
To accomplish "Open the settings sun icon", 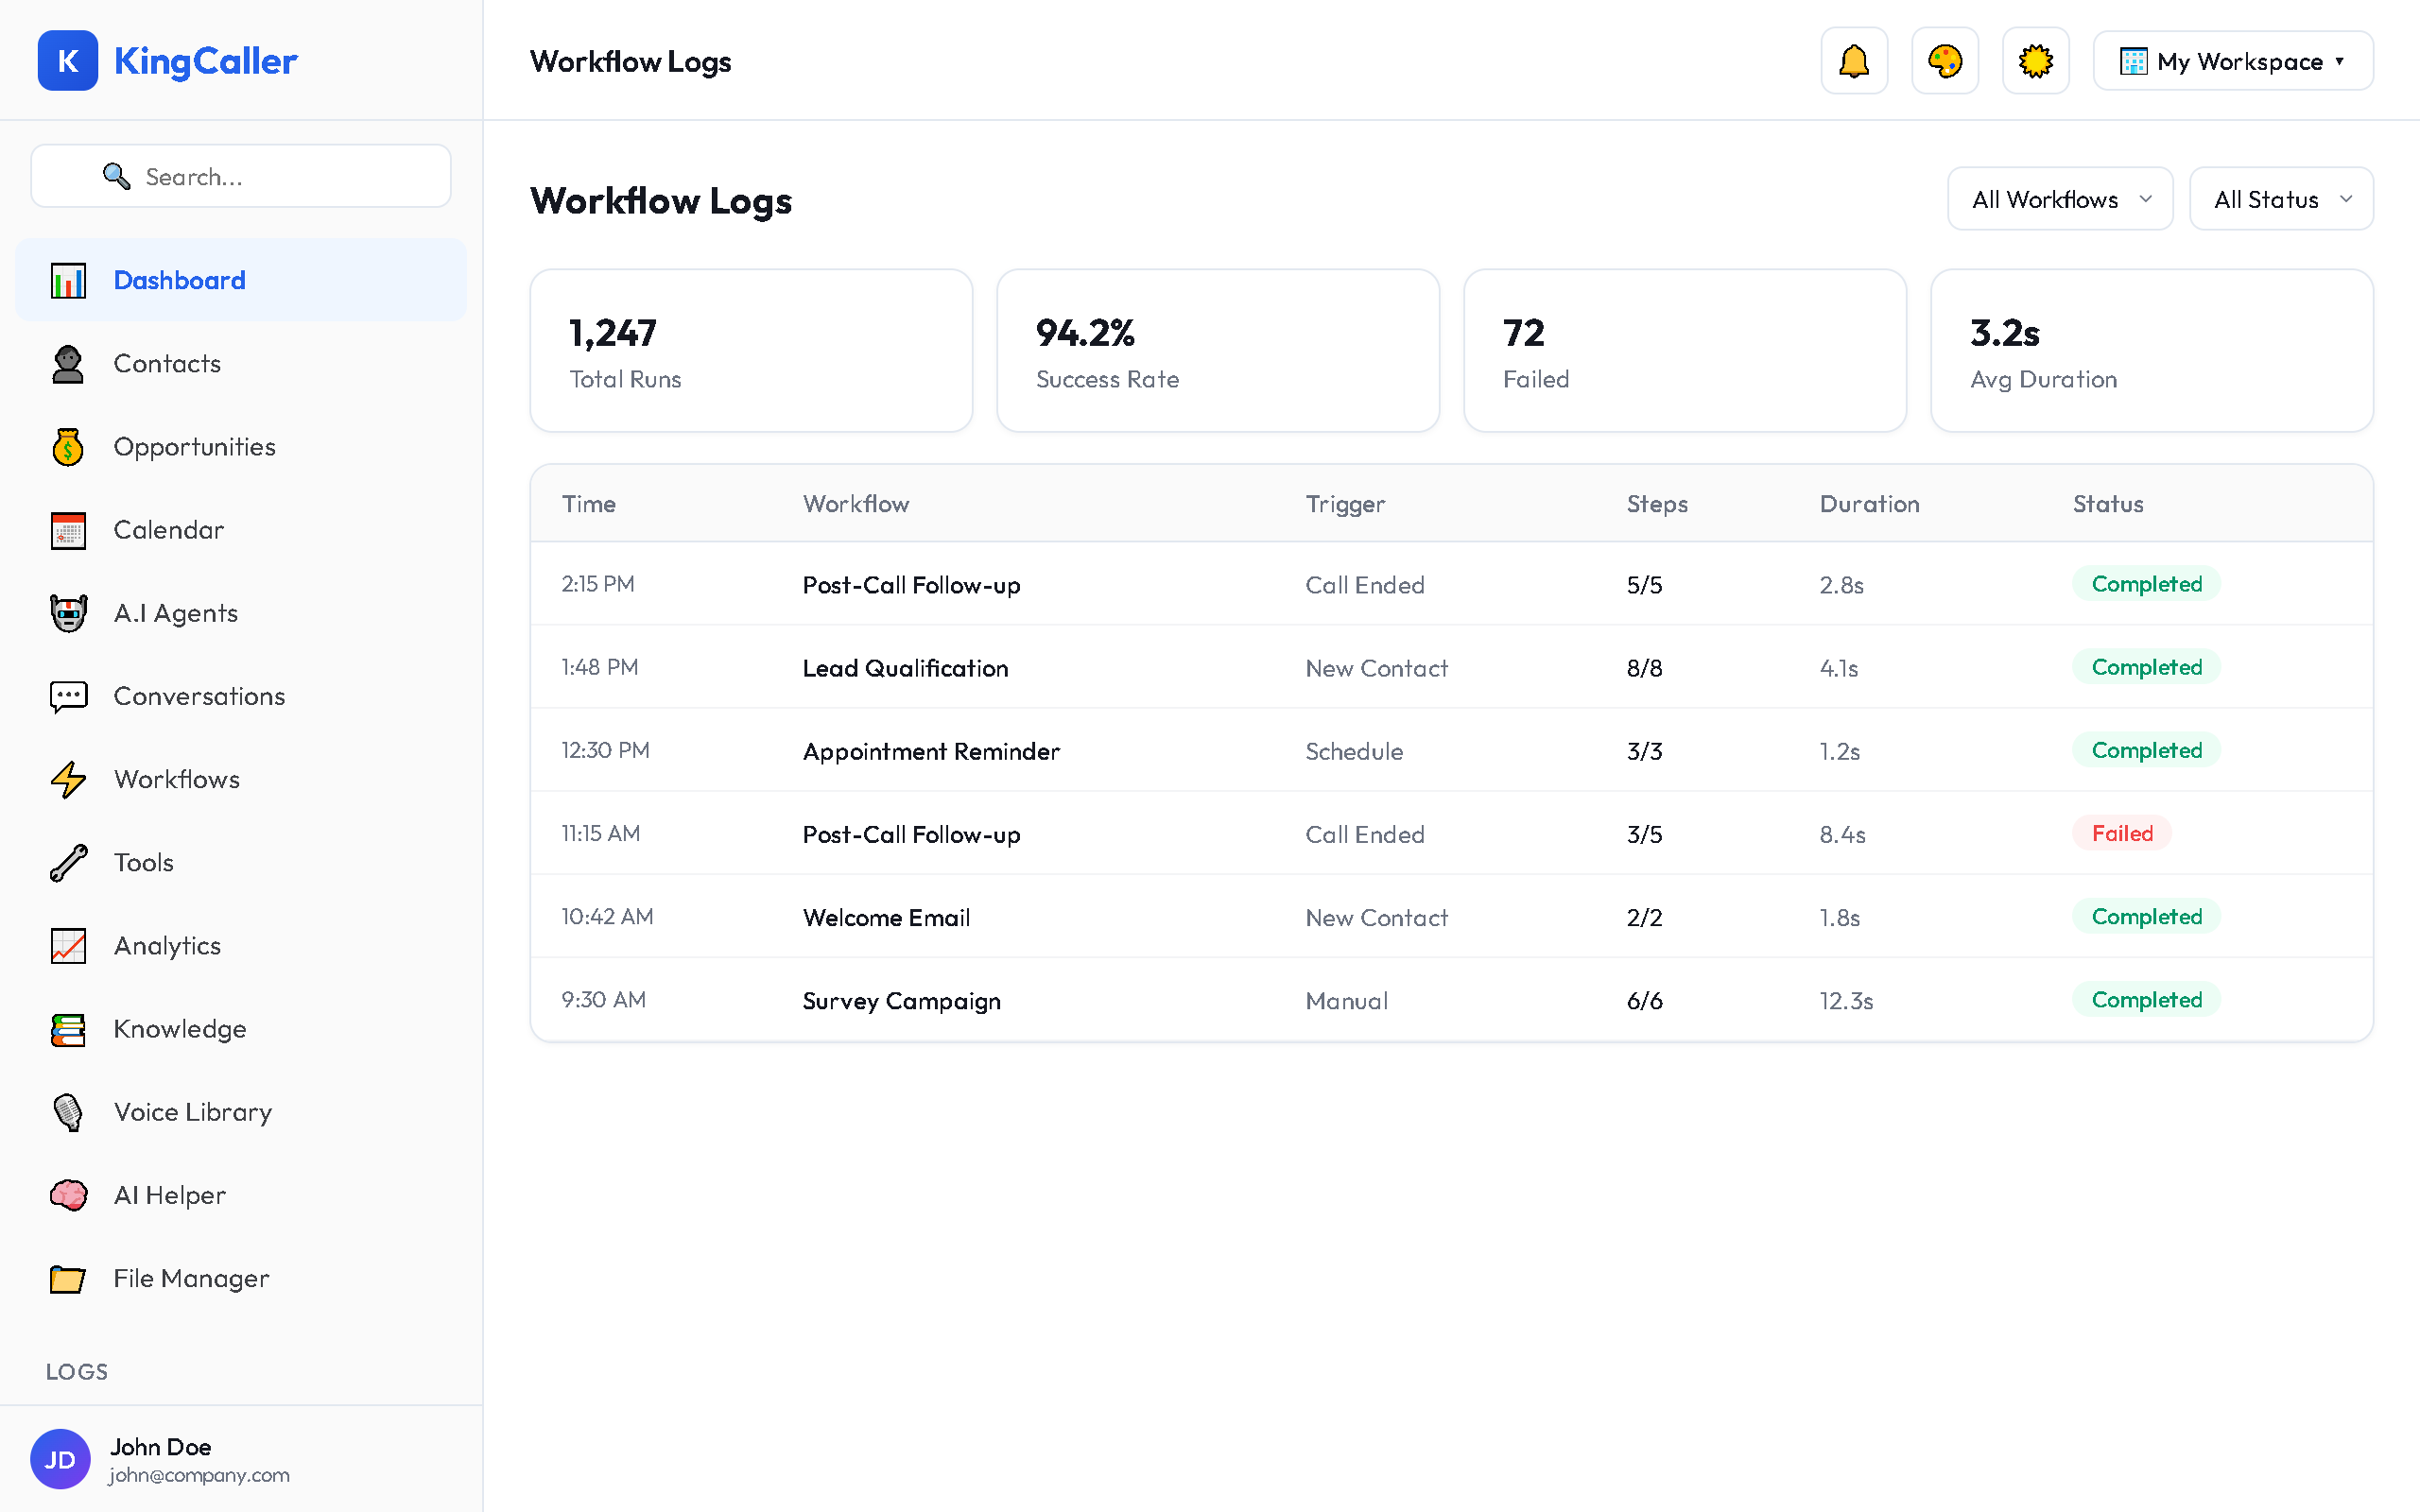I will 2035,61.
